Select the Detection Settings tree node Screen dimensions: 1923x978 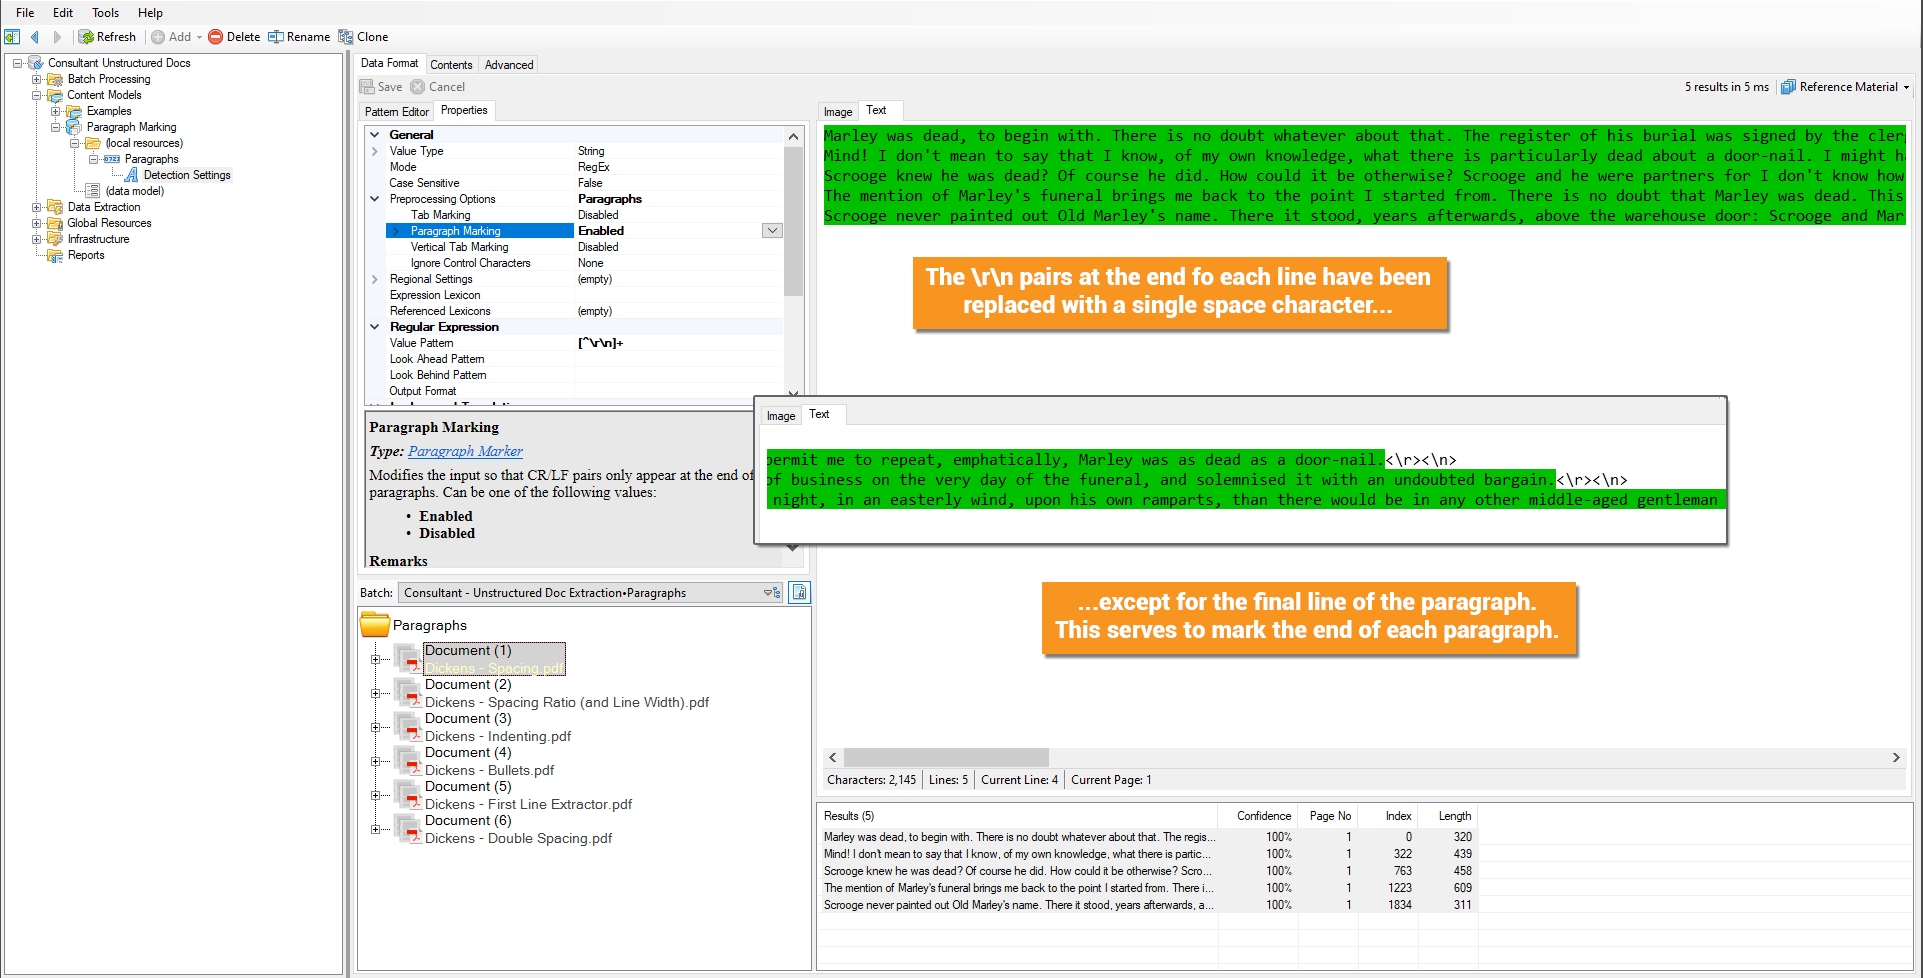click(x=187, y=175)
